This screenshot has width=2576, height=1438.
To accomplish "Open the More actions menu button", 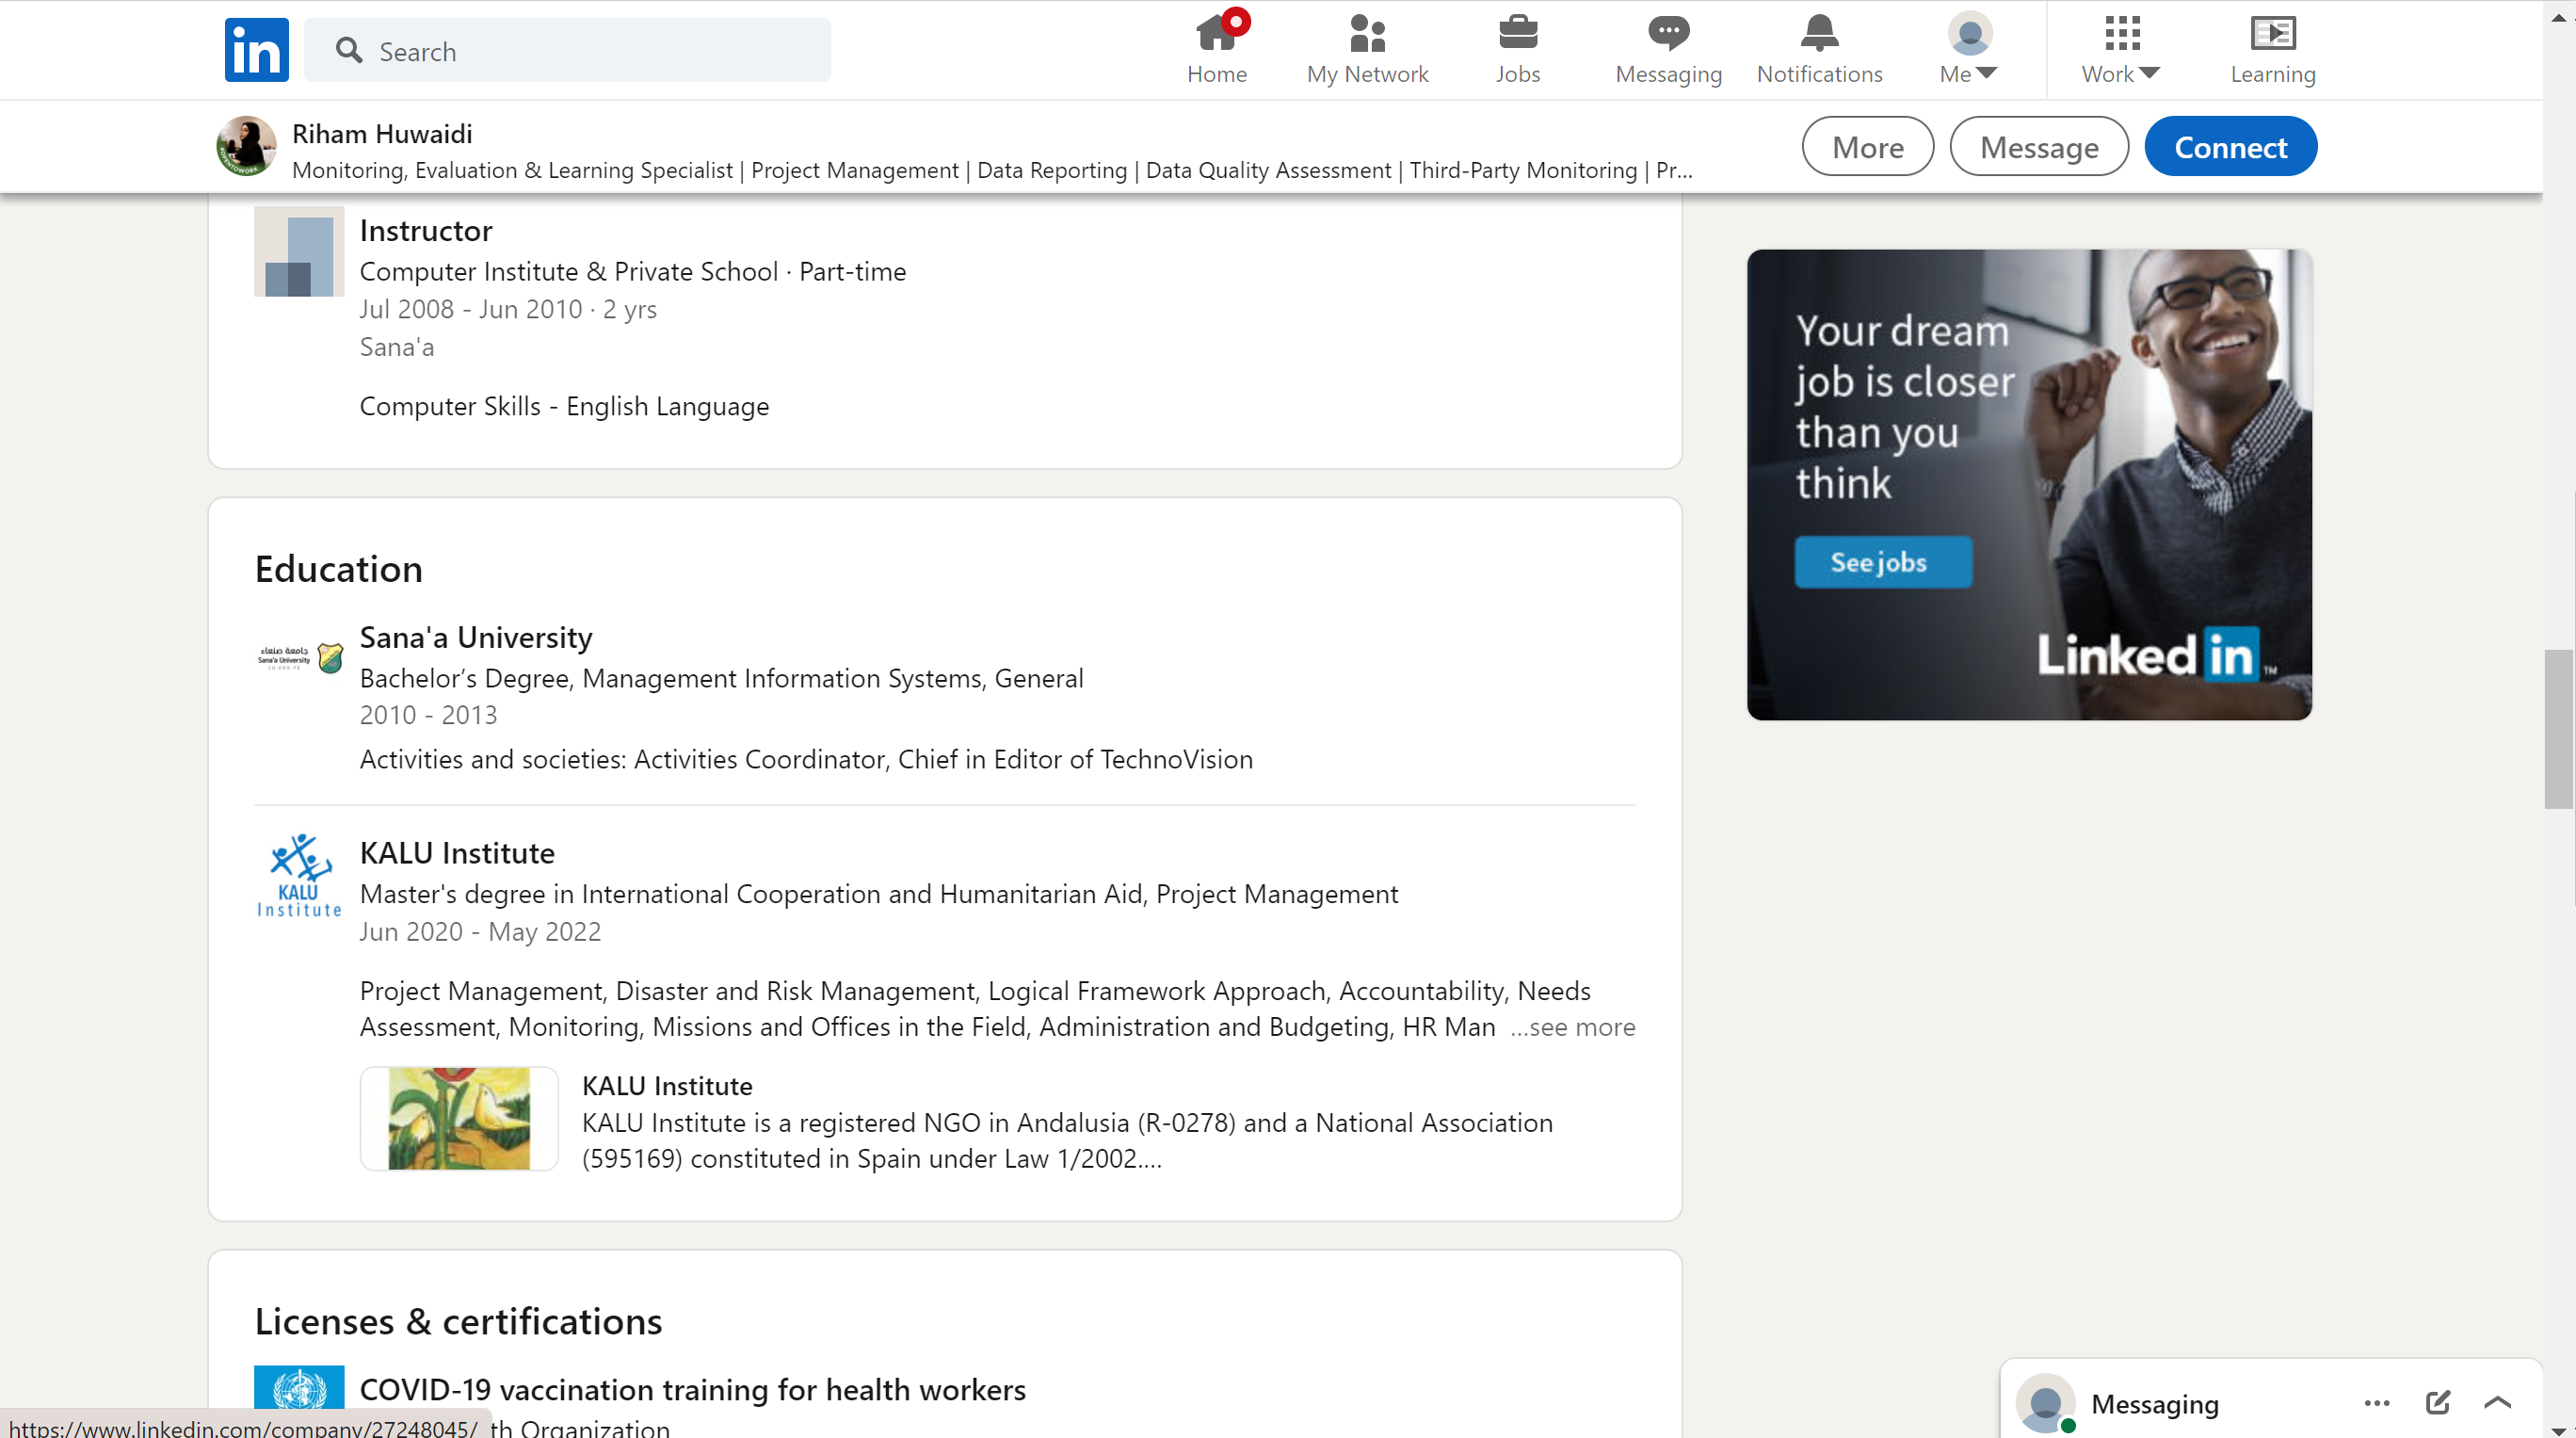I will [1866, 147].
